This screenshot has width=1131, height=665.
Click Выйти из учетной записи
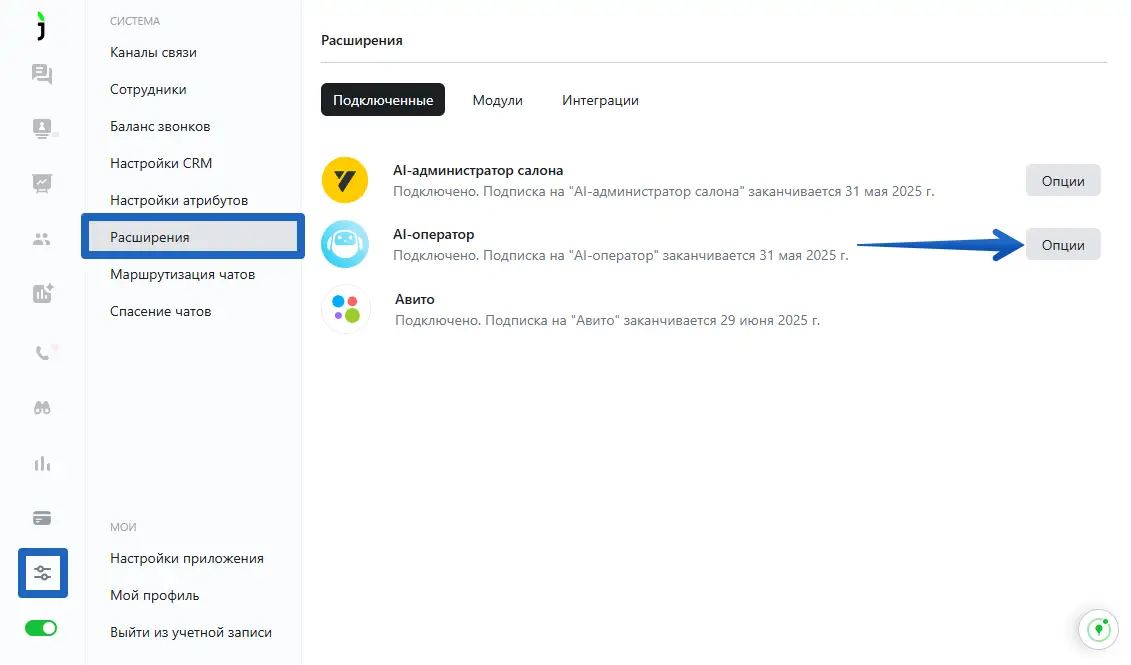tap(191, 632)
